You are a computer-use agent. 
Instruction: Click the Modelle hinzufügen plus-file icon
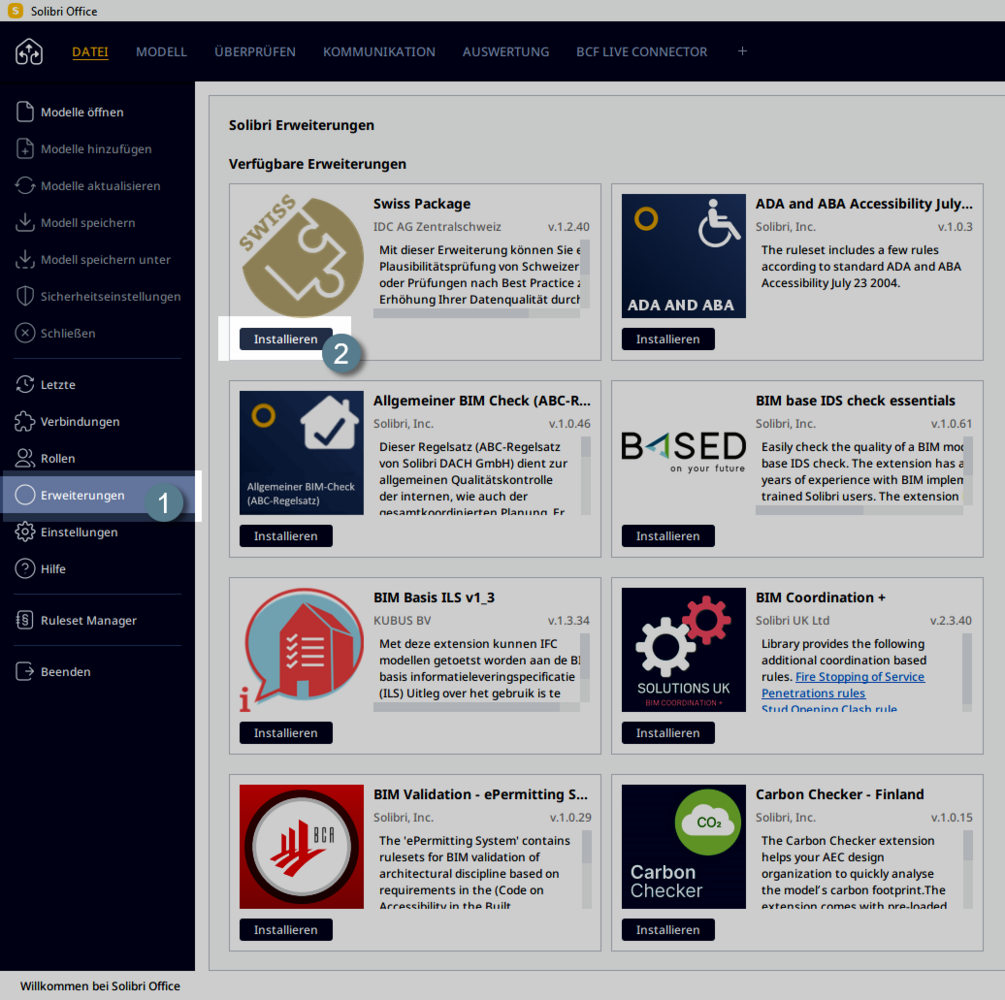pyautogui.click(x=24, y=149)
